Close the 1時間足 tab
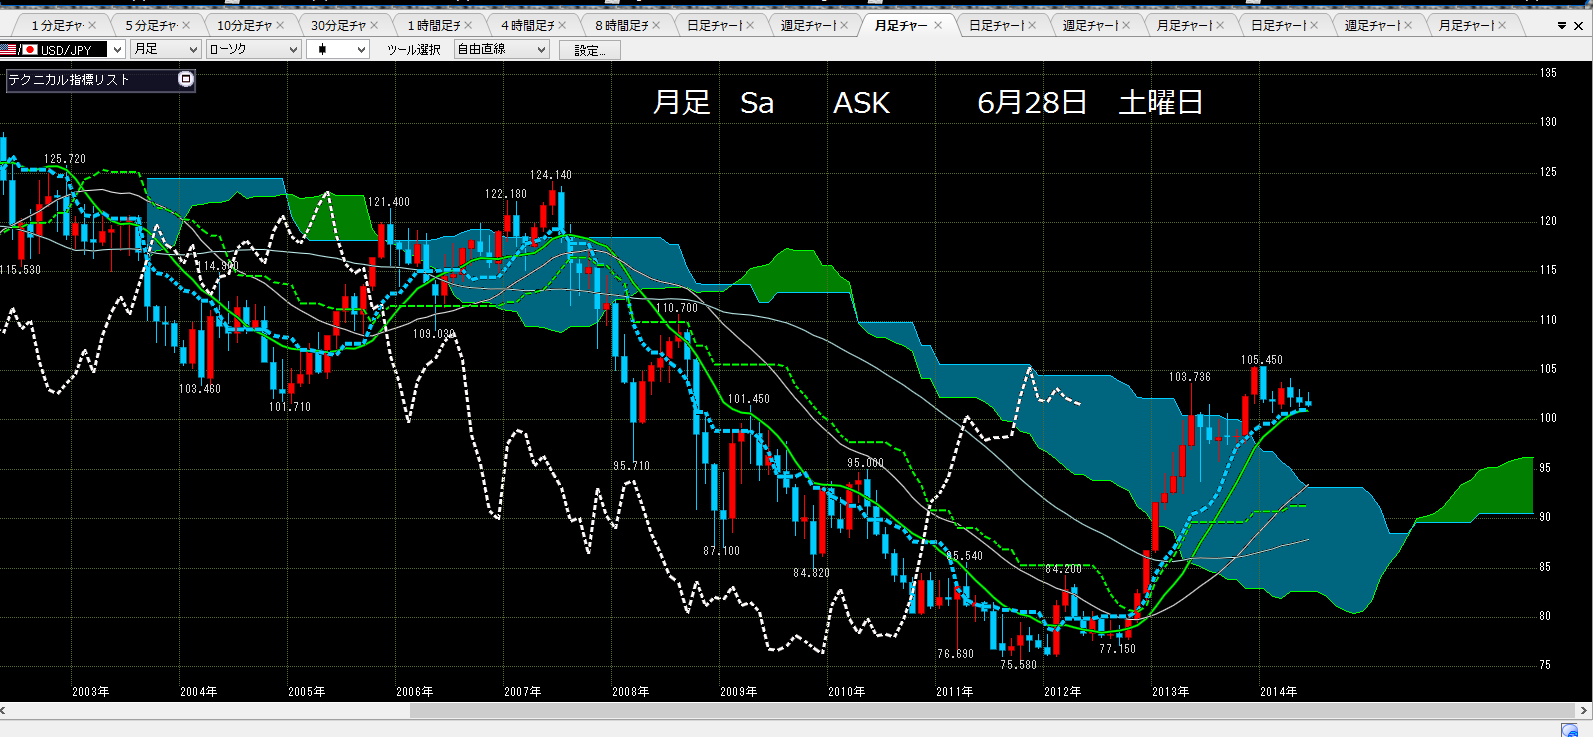The height and width of the screenshot is (737, 1593). (468, 25)
